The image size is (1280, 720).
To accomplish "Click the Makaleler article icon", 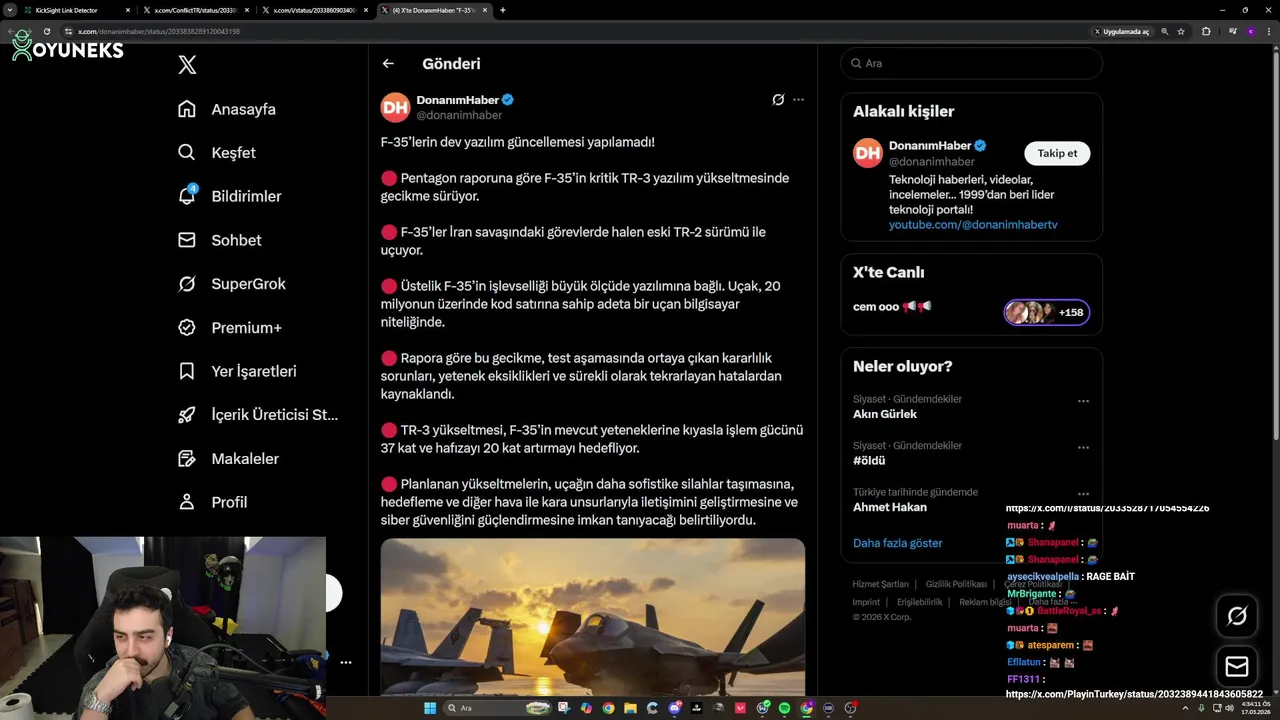I will [x=187, y=459].
